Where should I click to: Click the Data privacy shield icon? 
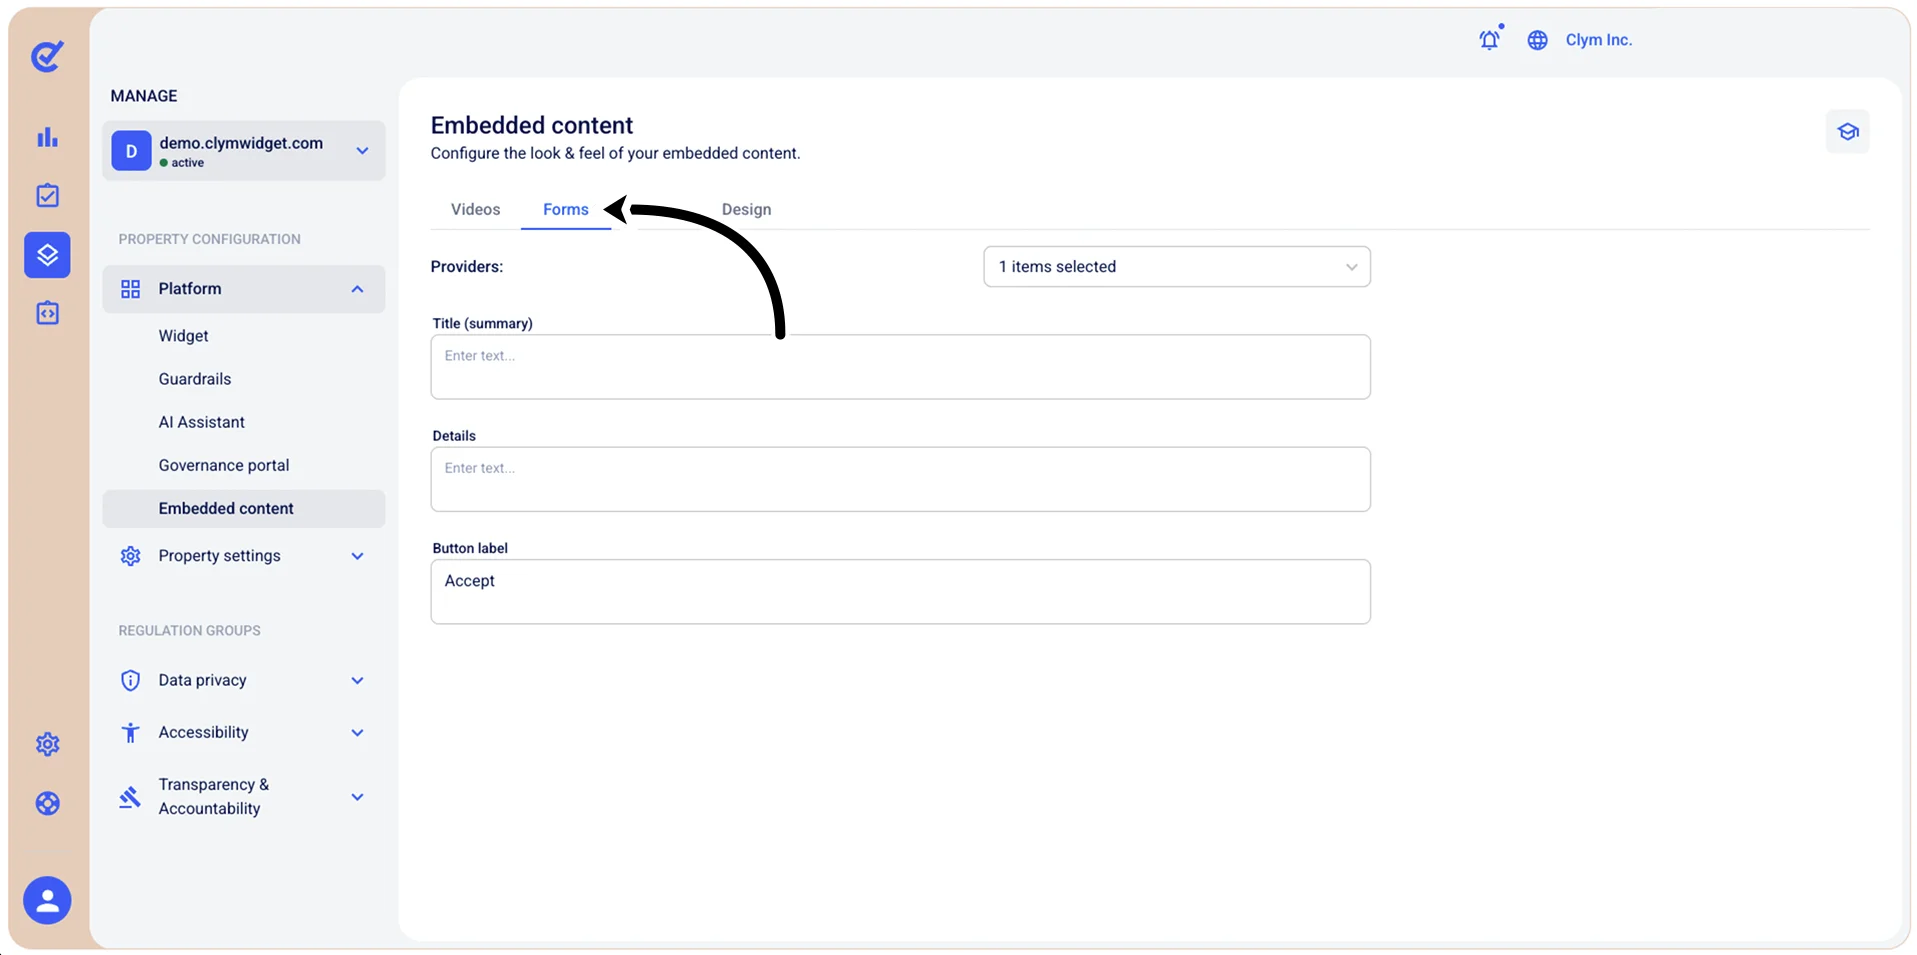pyautogui.click(x=130, y=681)
